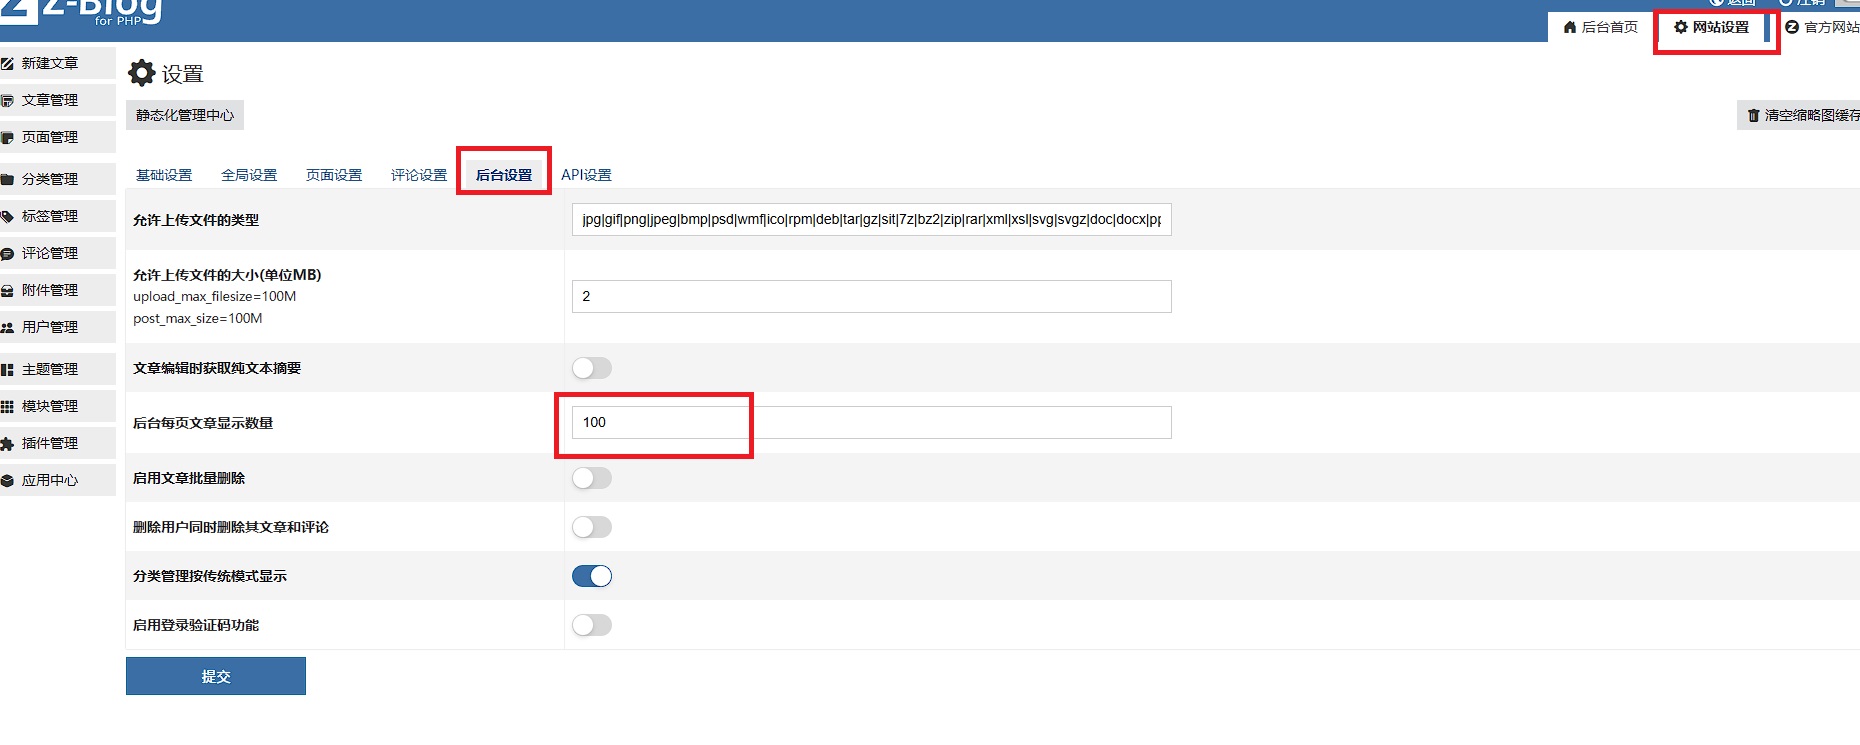Screen dimensions: 1860x745
Task: Click the 允许上传文件的大小(单位MB) label
Action: point(227,275)
